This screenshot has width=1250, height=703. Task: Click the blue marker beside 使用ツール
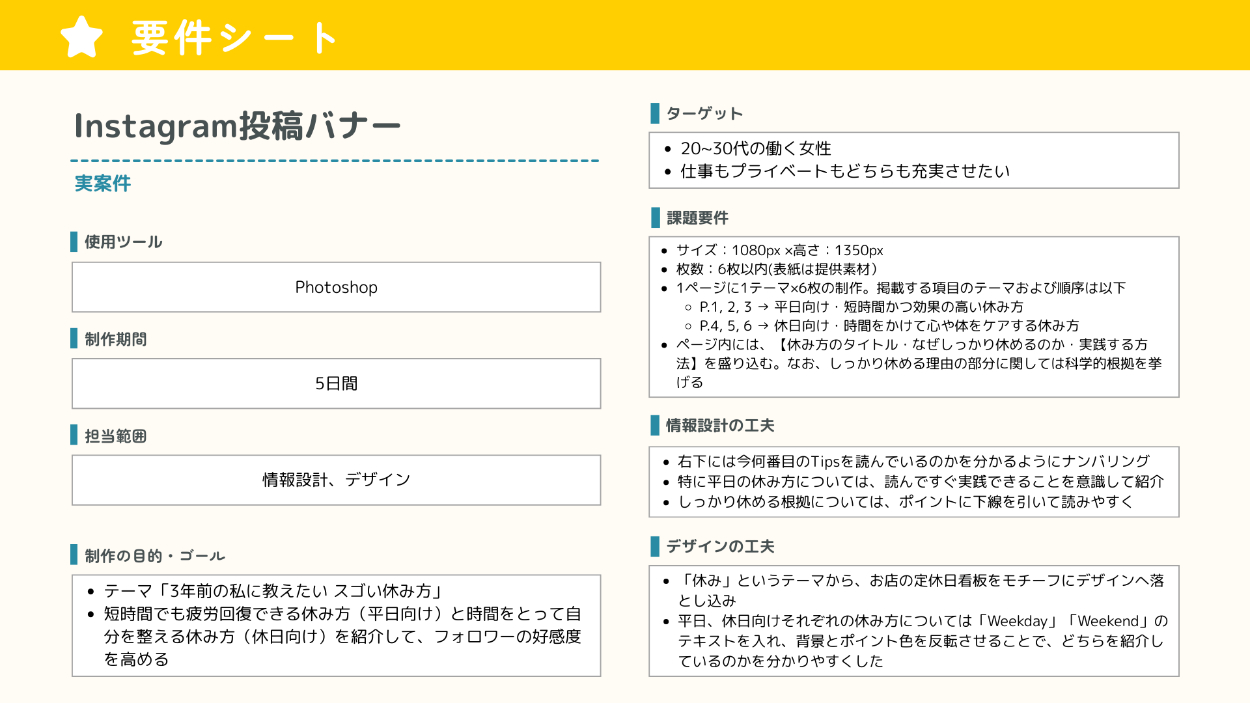74,242
